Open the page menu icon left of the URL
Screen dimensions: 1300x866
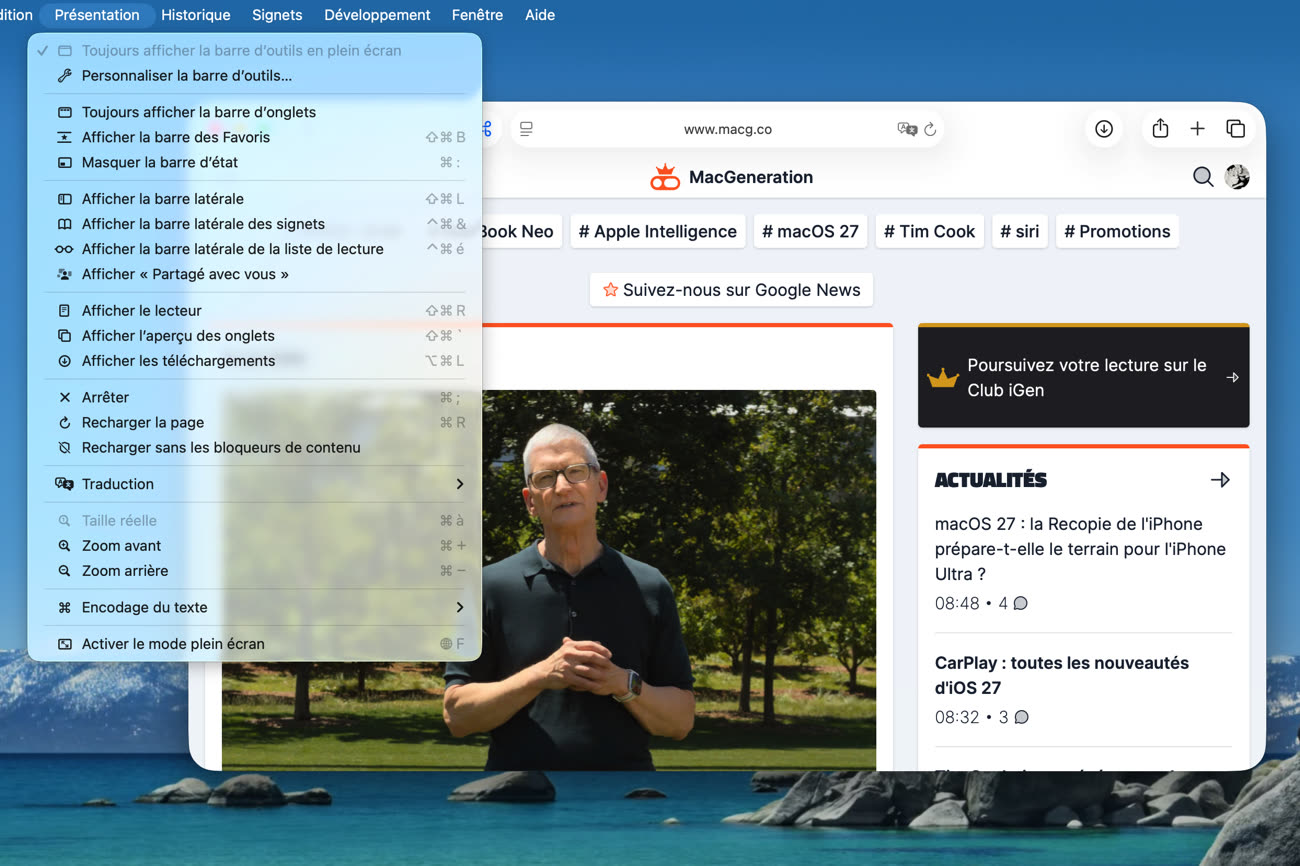(526, 129)
